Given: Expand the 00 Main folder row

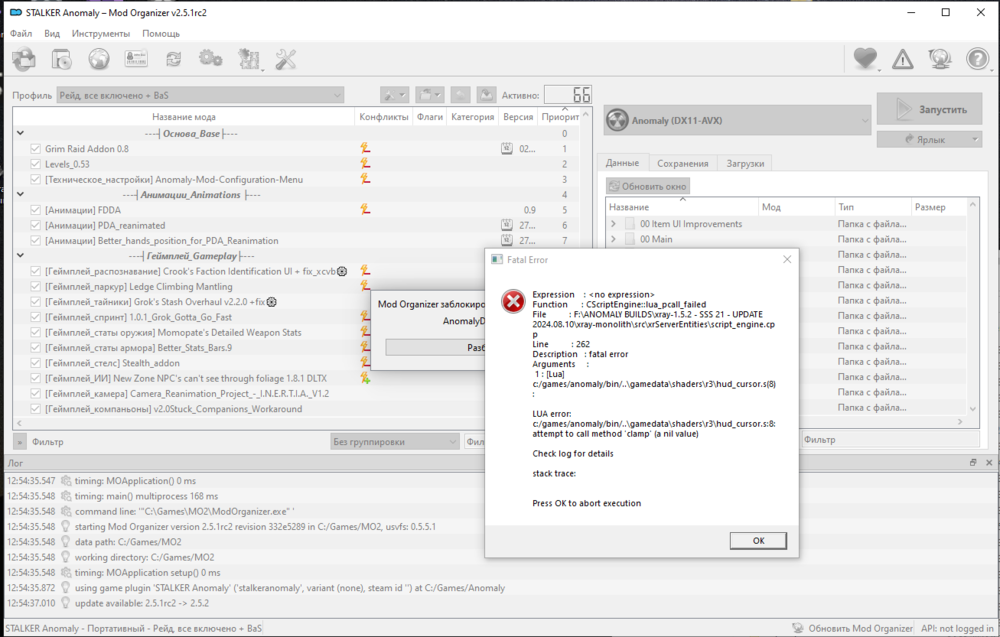Looking at the screenshot, I should pos(614,239).
